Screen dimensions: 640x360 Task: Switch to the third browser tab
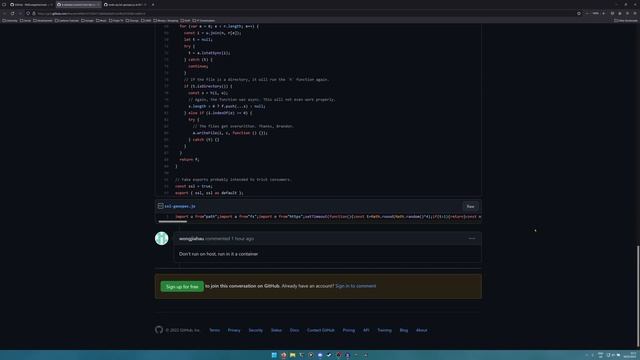(x=125, y=4)
